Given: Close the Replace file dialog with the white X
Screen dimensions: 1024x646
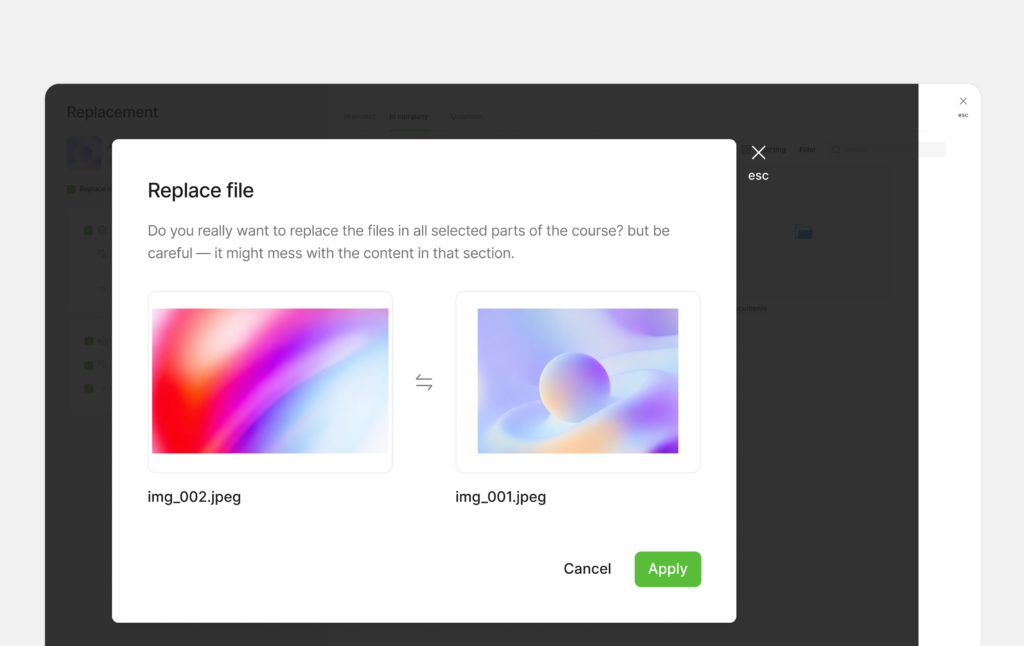Looking at the screenshot, I should point(758,153).
